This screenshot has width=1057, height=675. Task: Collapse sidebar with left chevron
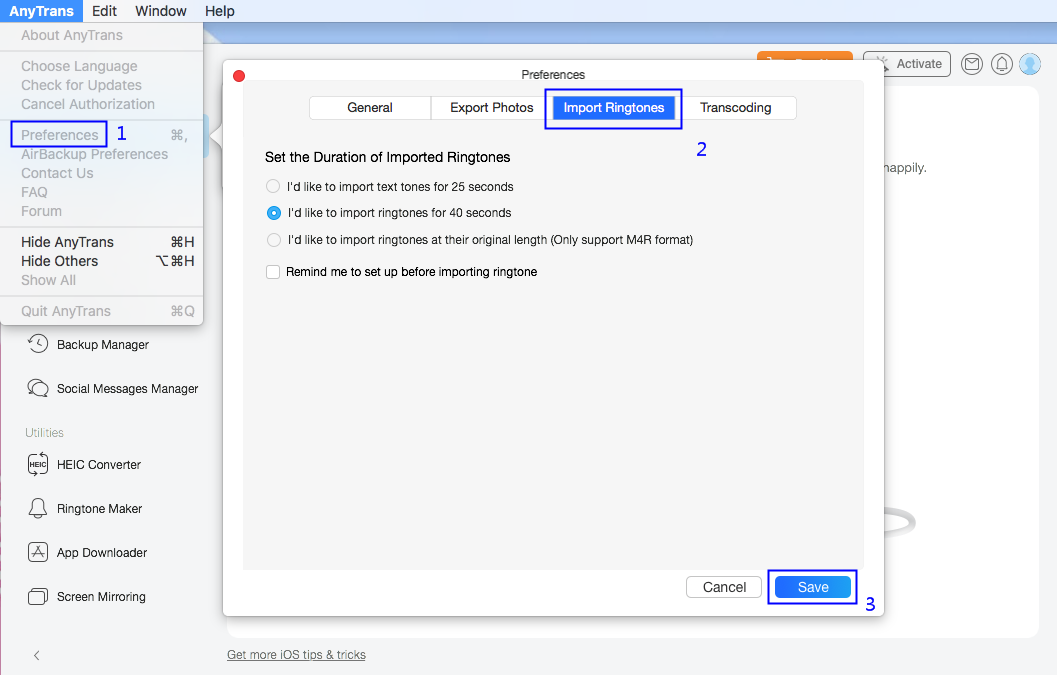[x=36, y=655]
